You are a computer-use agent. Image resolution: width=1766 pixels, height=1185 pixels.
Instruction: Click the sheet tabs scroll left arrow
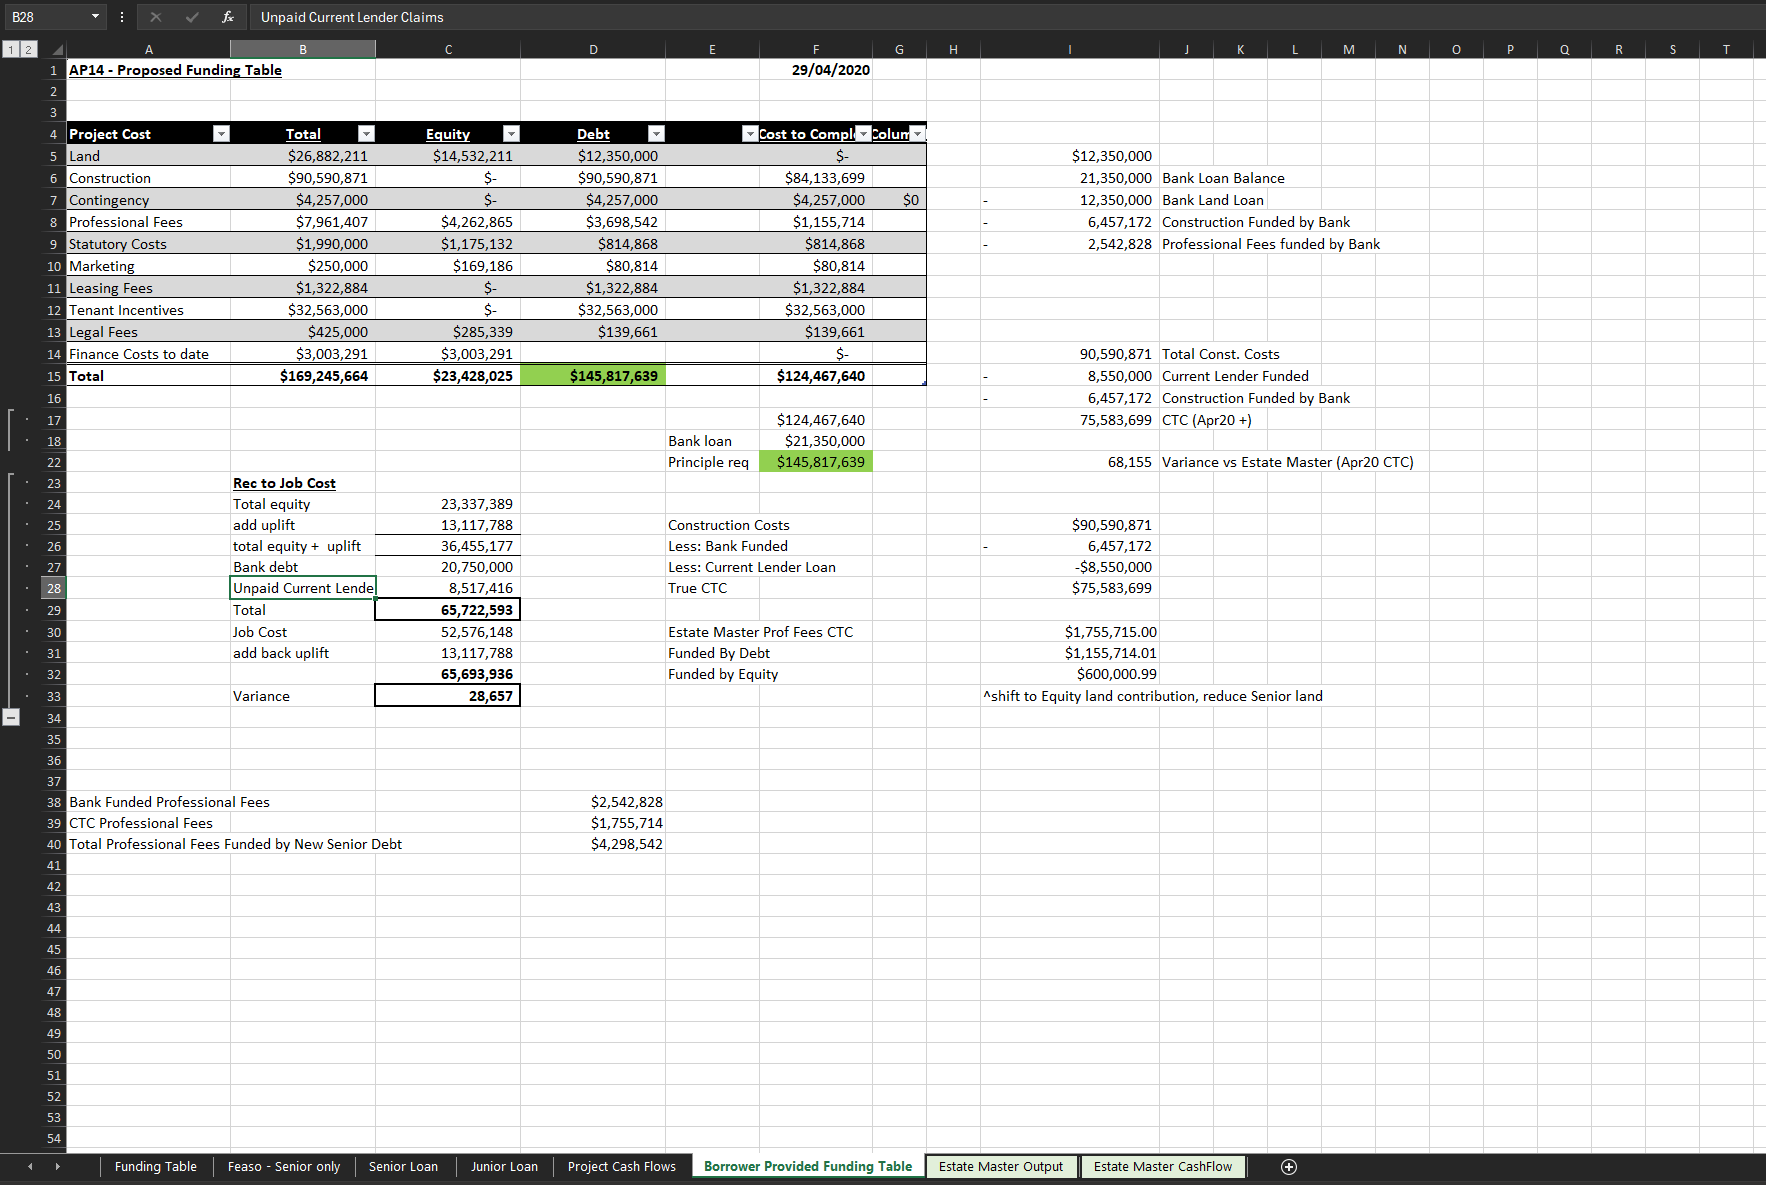point(30,1167)
